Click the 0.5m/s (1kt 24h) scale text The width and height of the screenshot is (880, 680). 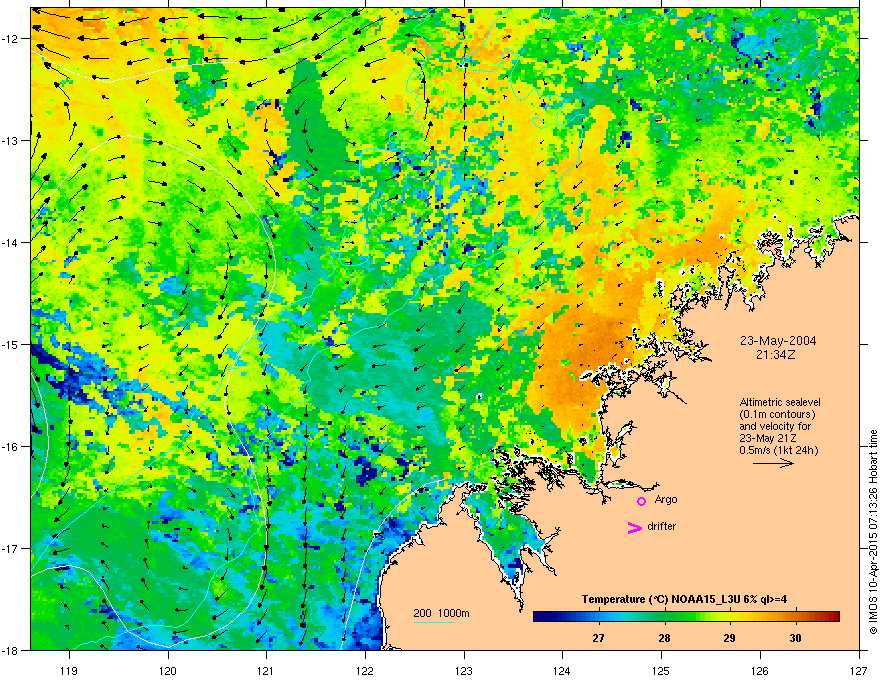(x=778, y=450)
